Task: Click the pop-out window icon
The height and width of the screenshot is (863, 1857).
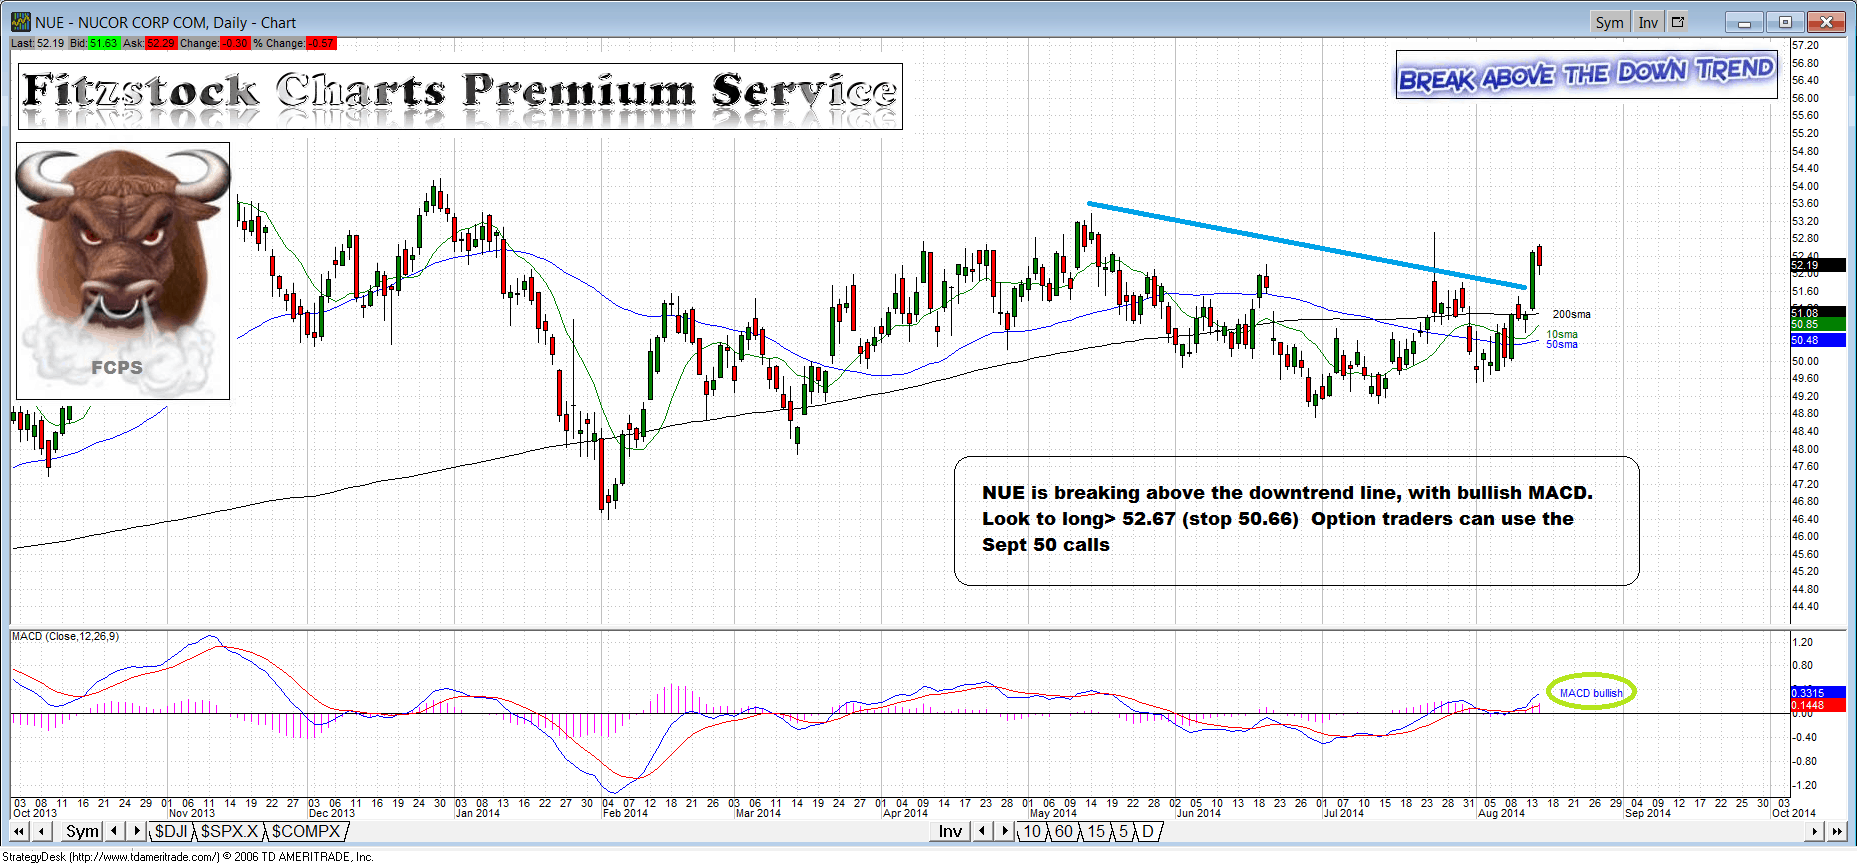Action: click(x=1678, y=22)
